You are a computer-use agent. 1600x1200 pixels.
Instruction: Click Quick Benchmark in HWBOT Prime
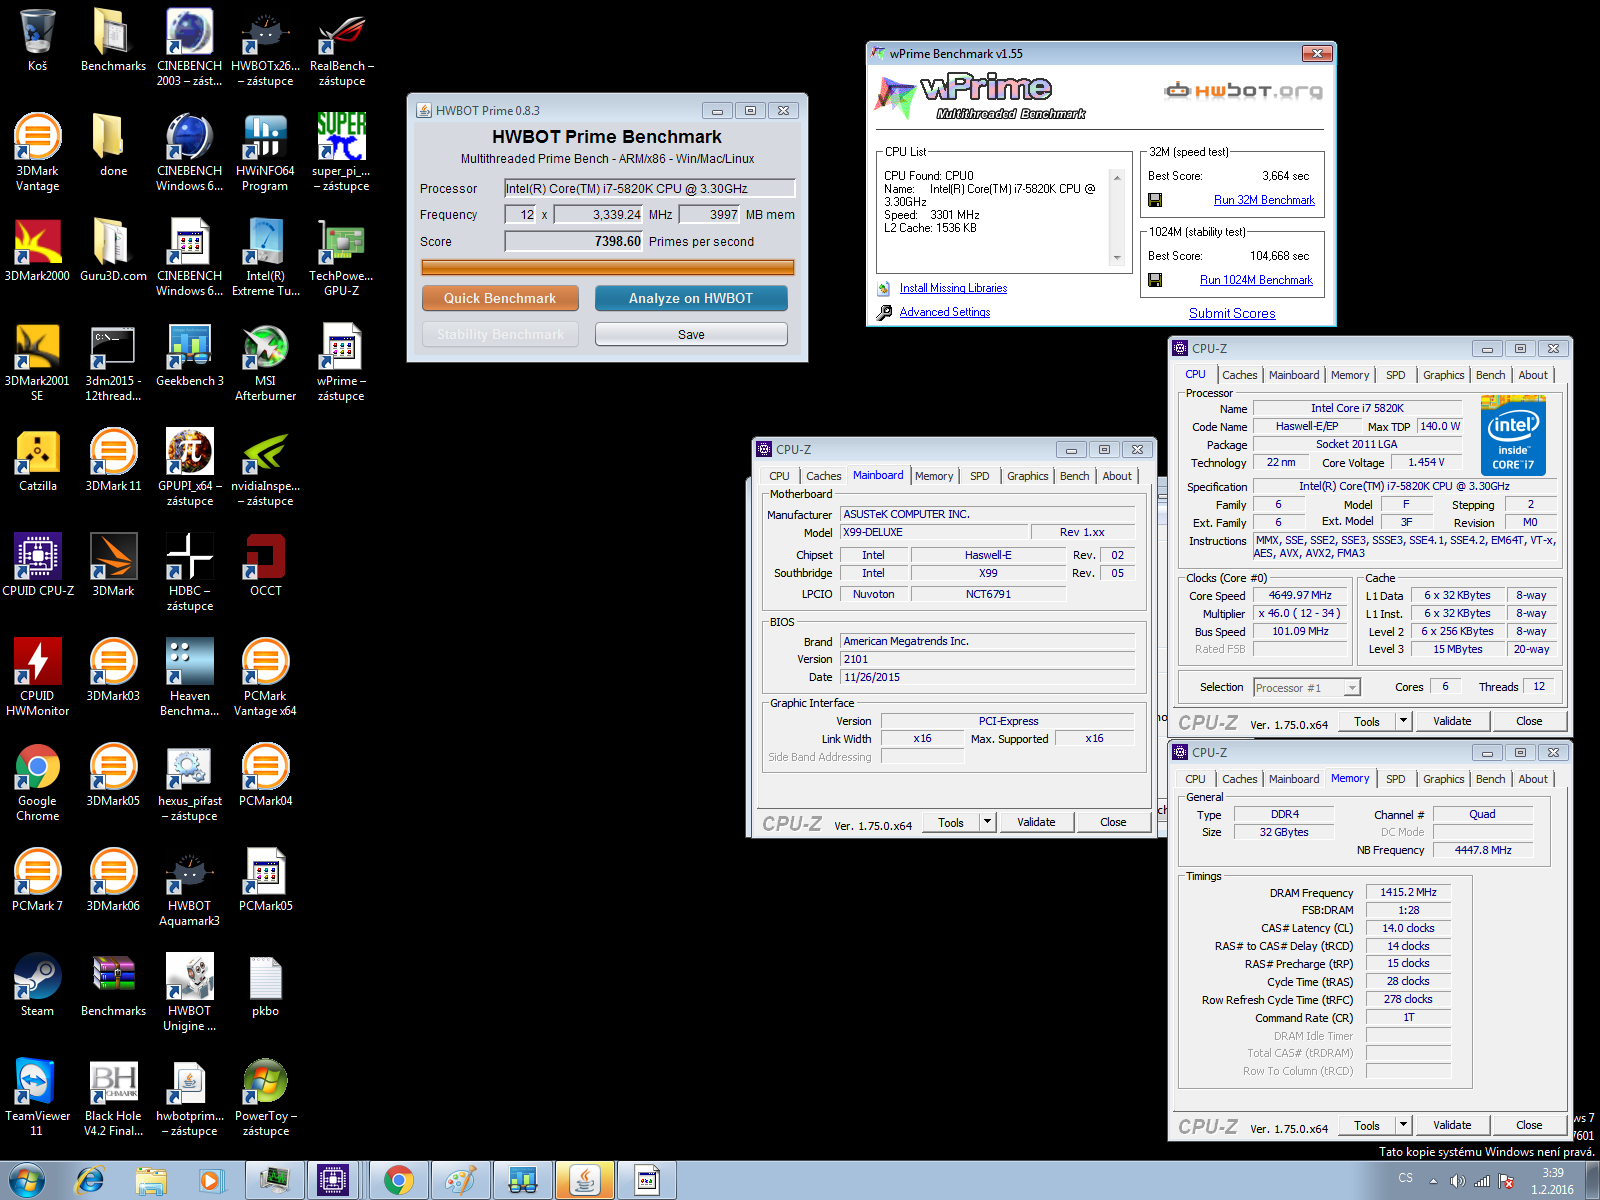tap(500, 298)
